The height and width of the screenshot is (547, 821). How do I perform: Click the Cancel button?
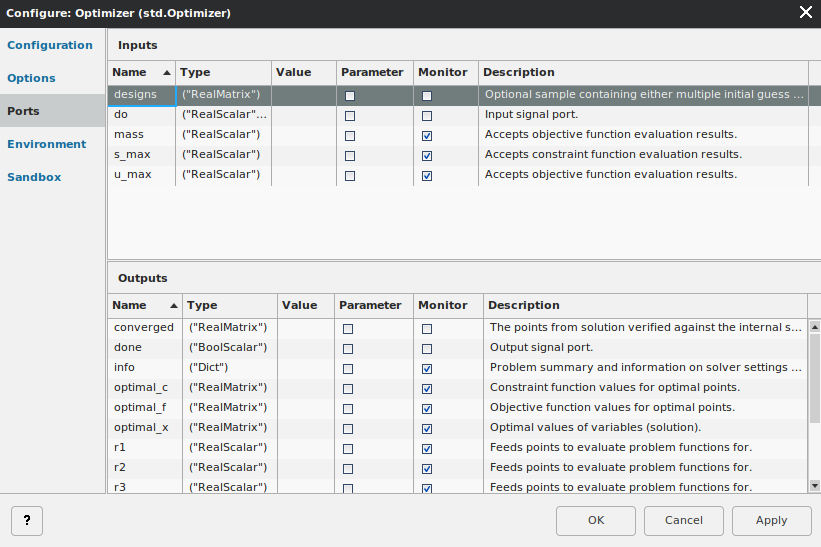point(684,520)
